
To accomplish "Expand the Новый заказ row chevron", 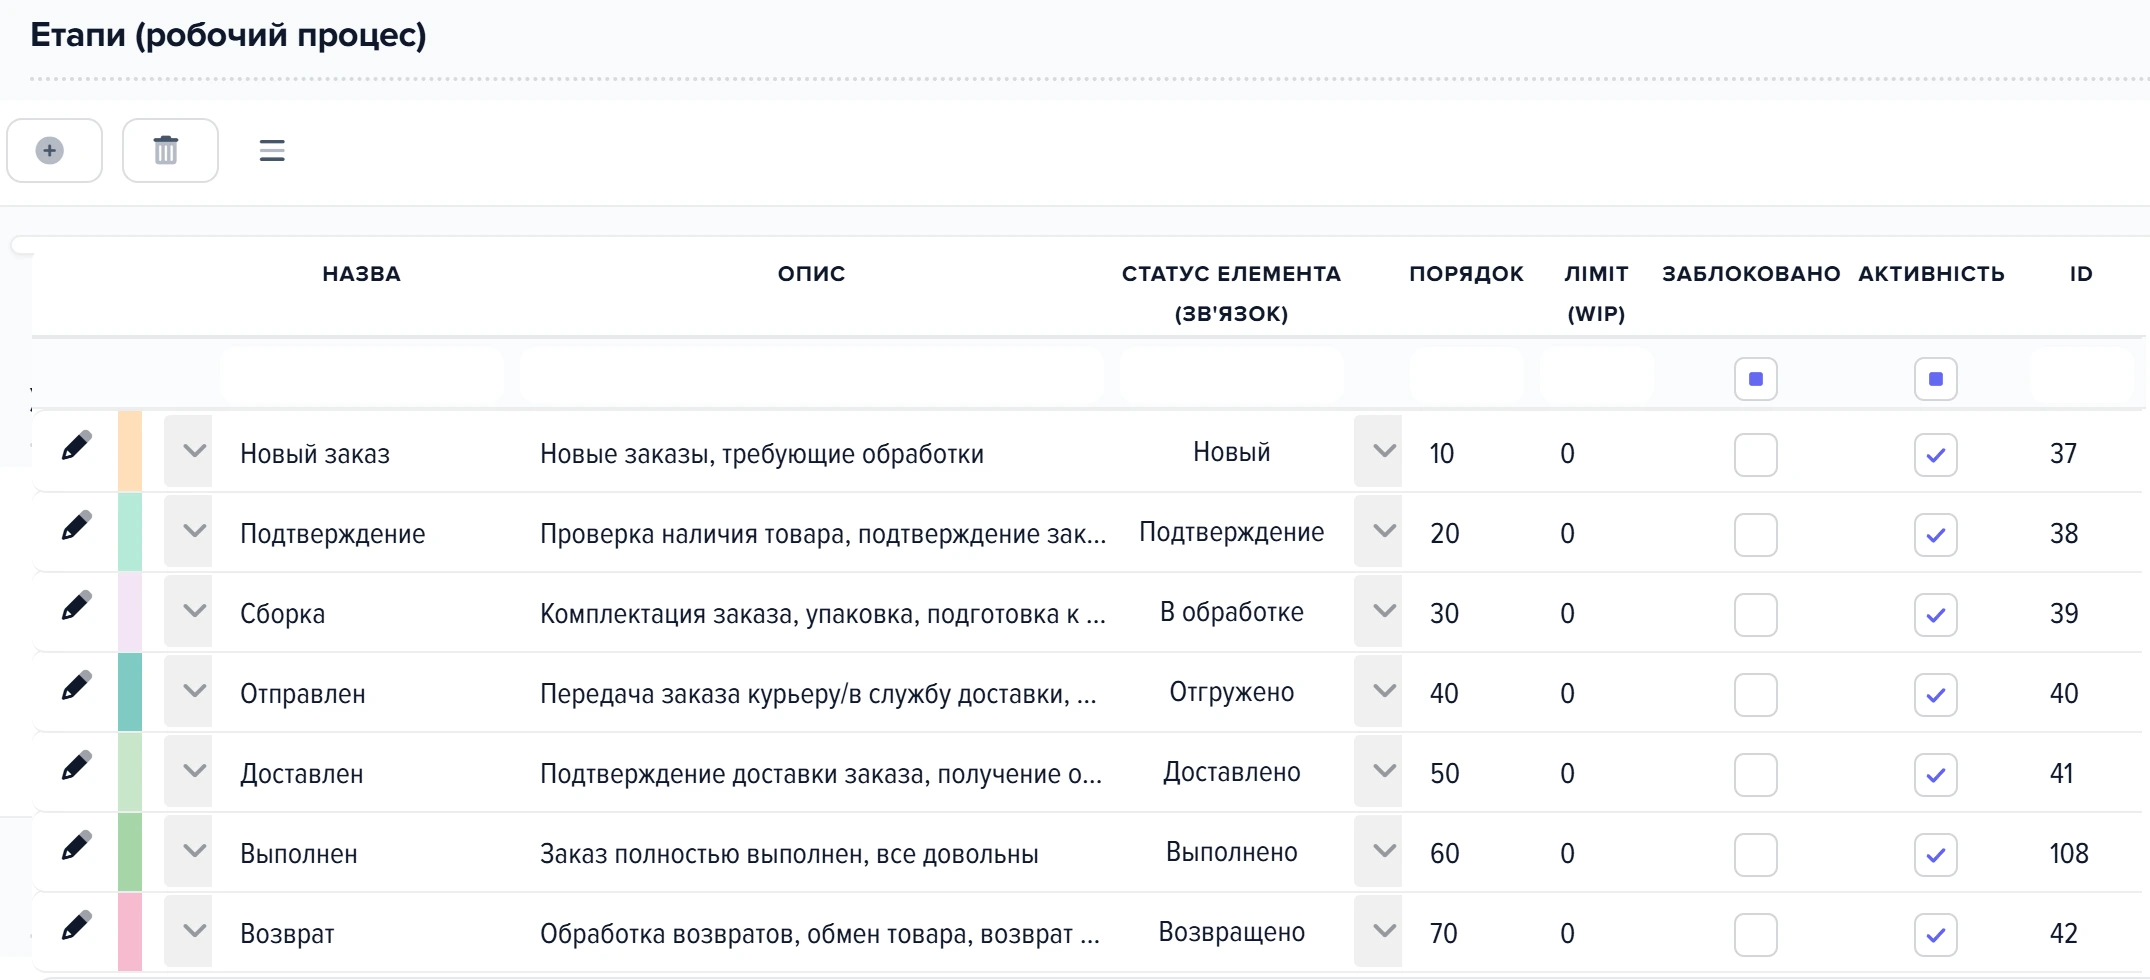I will 188,451.
